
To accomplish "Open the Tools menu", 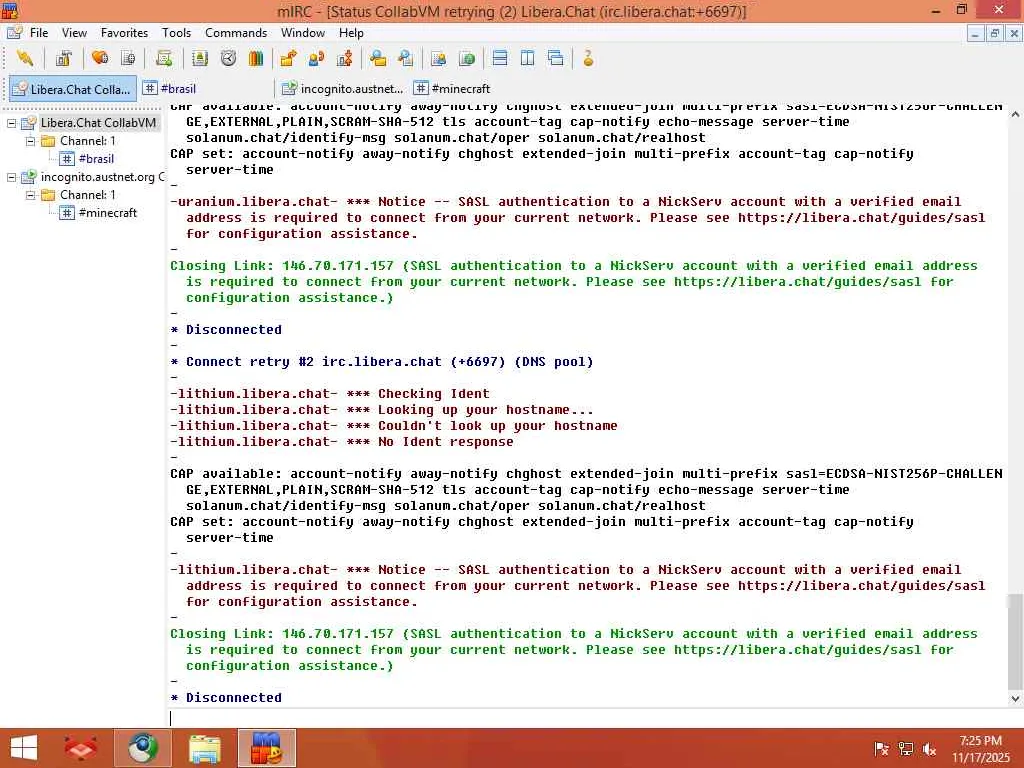I will [x=176, y=33].
